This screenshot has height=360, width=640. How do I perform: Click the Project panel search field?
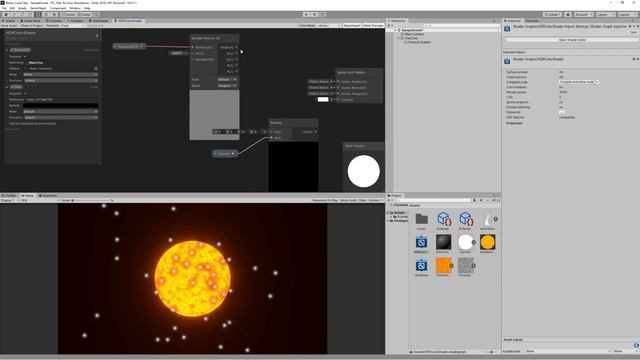(434, 200)
